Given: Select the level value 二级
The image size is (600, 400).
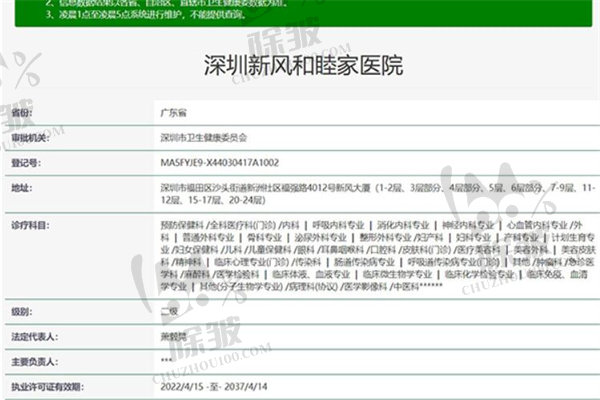Looking at the screenshot, I should click(x=169, y=312).
